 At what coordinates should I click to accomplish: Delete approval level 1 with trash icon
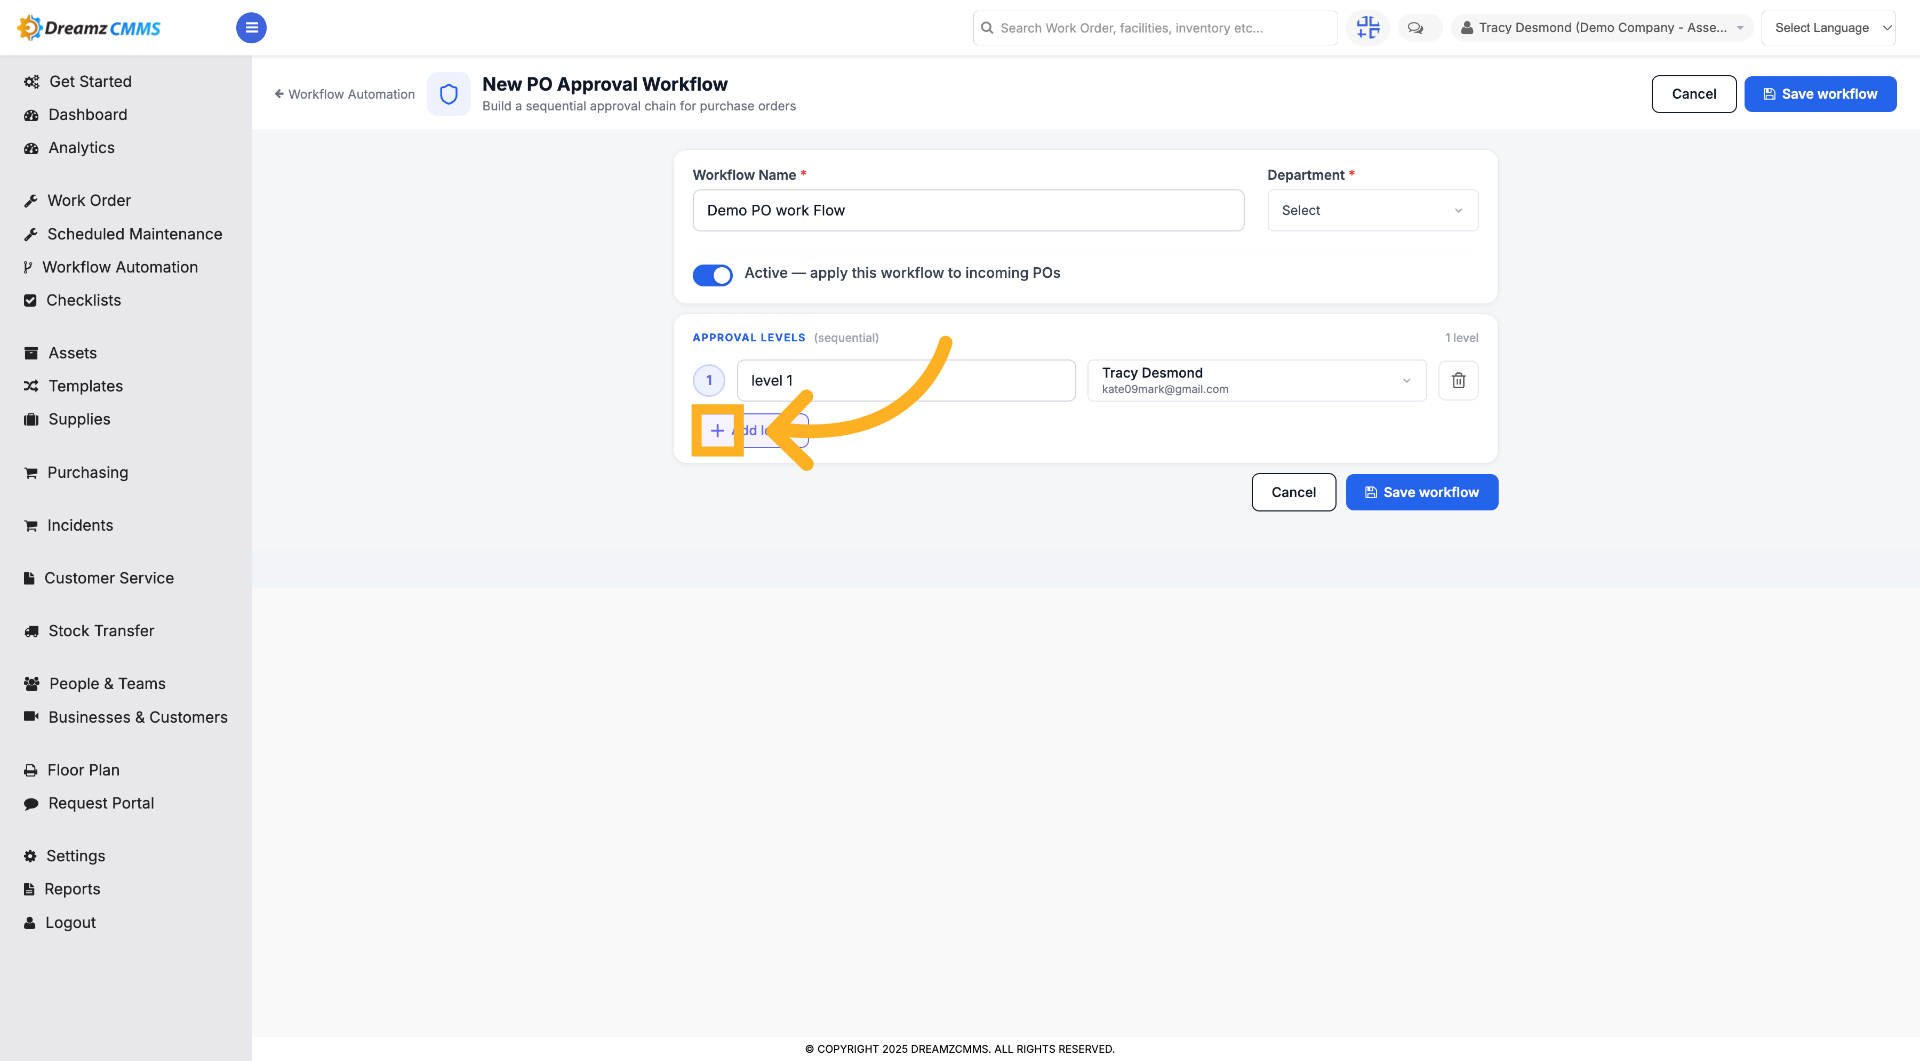click(1458, 380)
